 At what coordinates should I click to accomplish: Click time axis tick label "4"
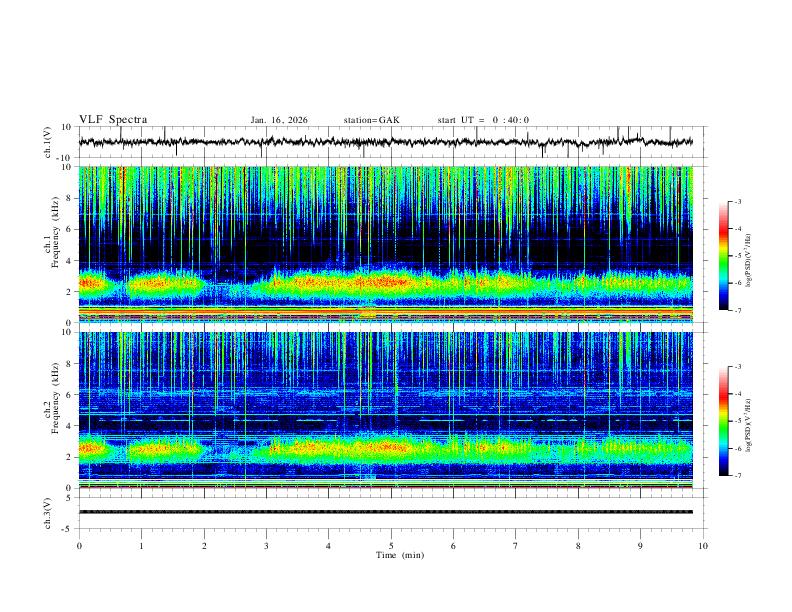329,546
